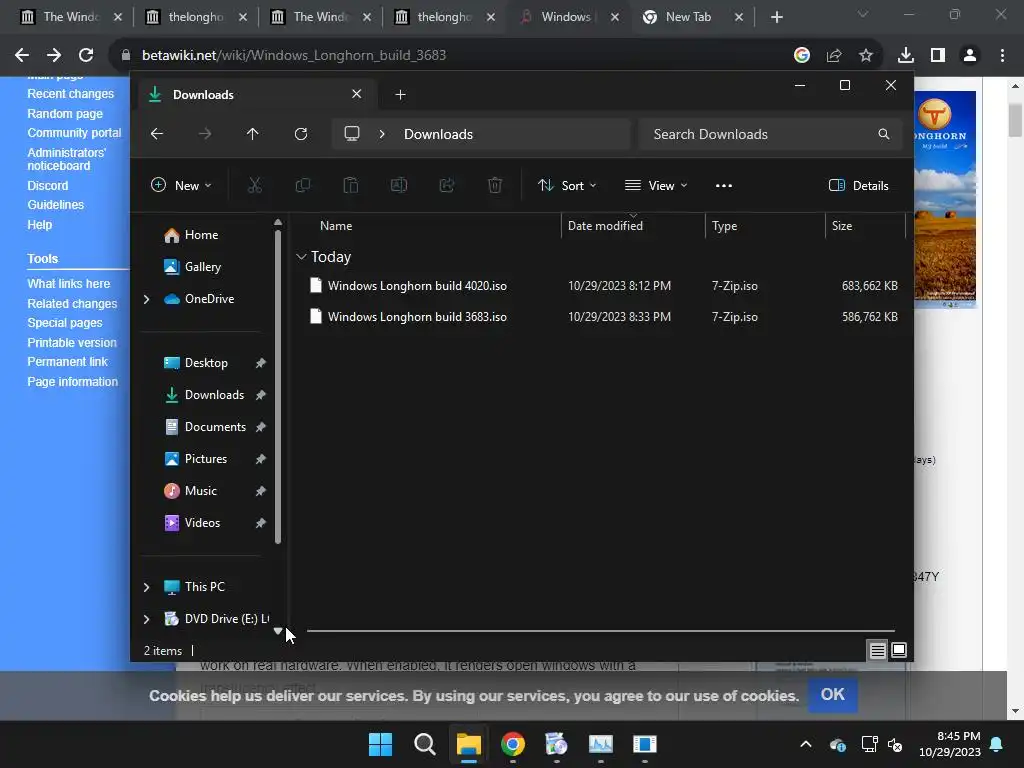Open What links here link
The image size is (1024, 768).
coord(69,283)
